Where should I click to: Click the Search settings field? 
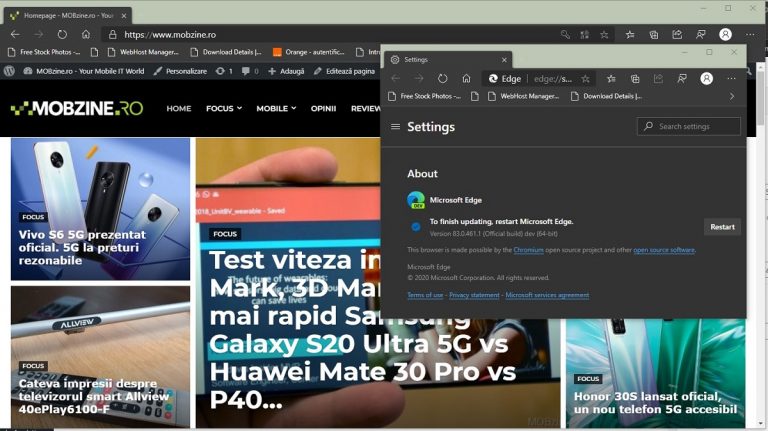coord(689,126)
